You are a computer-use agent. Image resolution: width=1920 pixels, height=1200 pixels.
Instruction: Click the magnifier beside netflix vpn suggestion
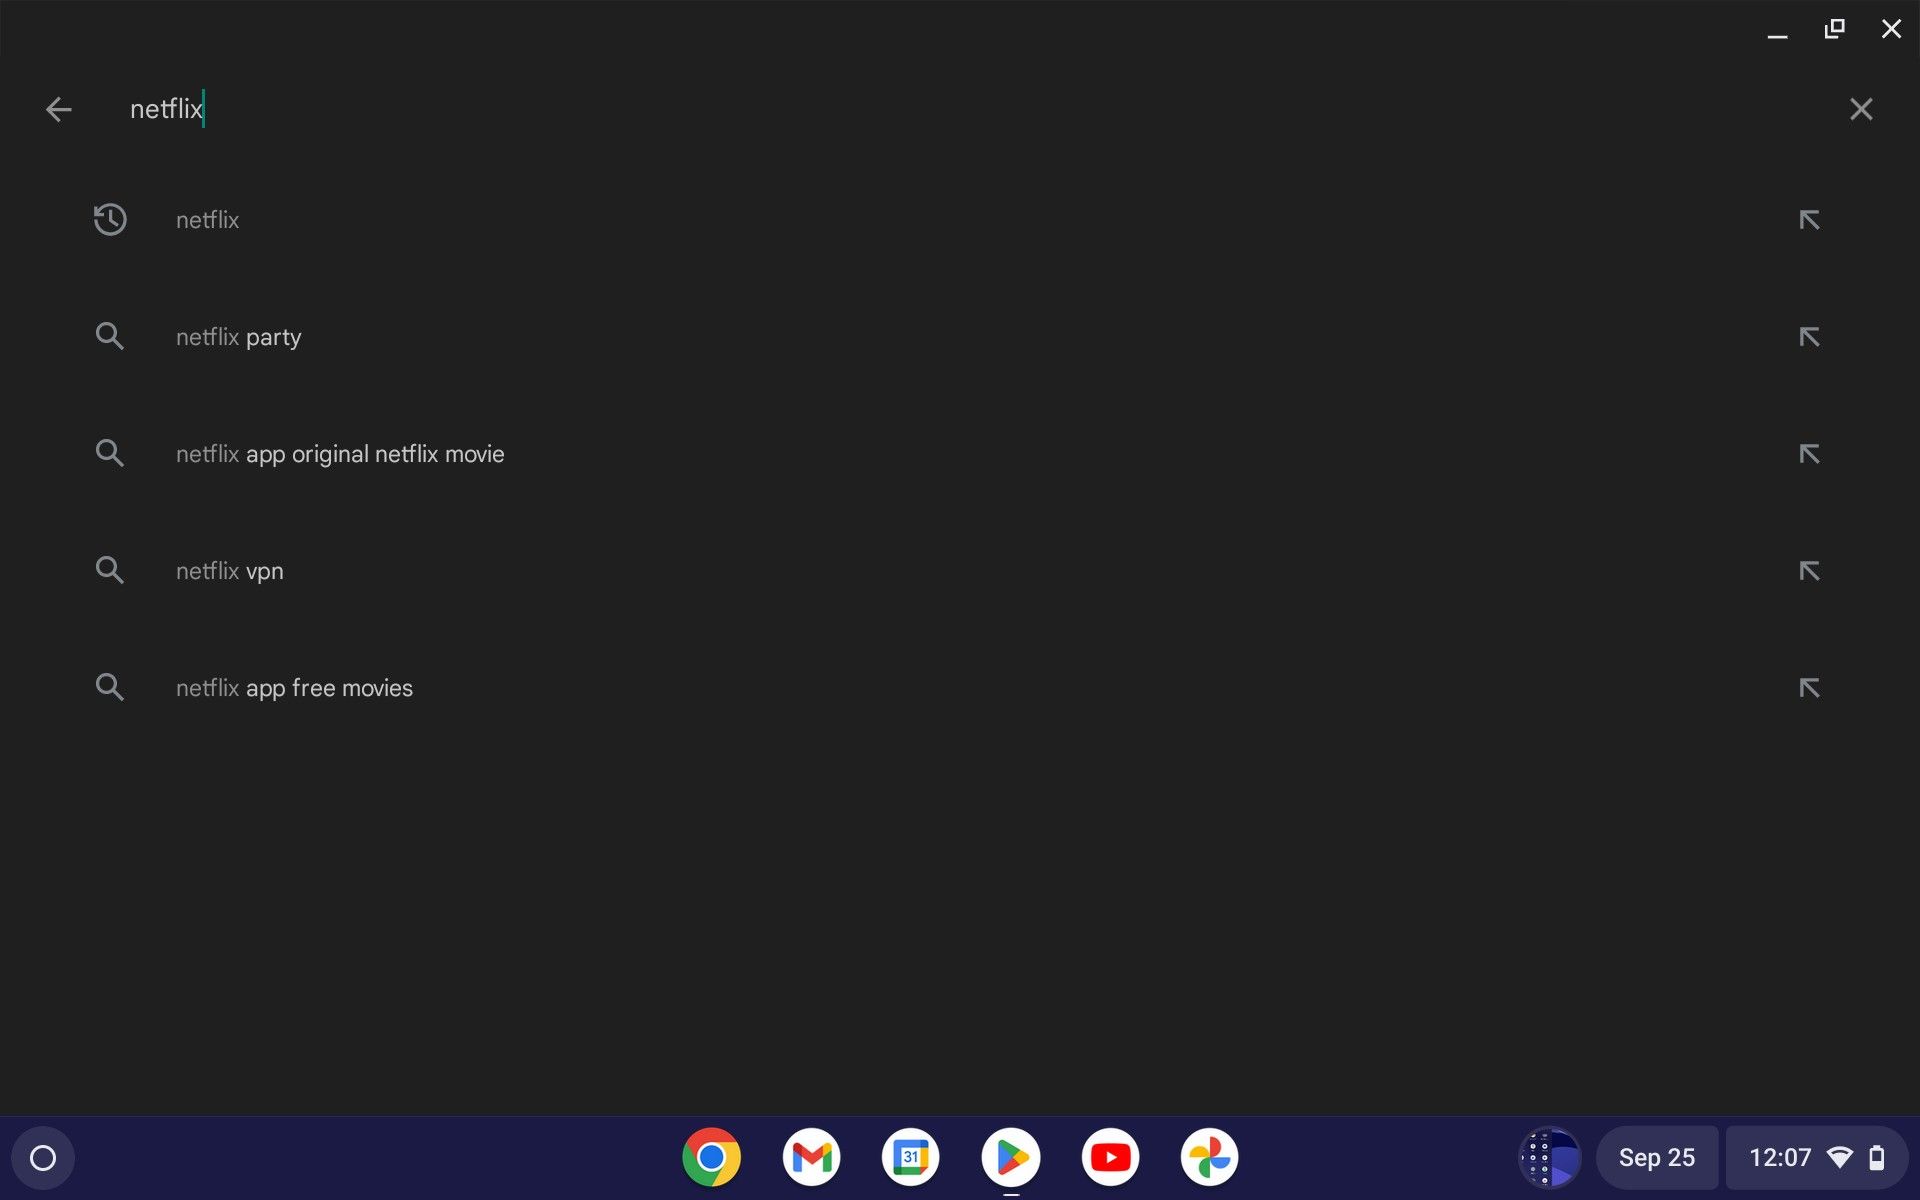coord(110,570)
